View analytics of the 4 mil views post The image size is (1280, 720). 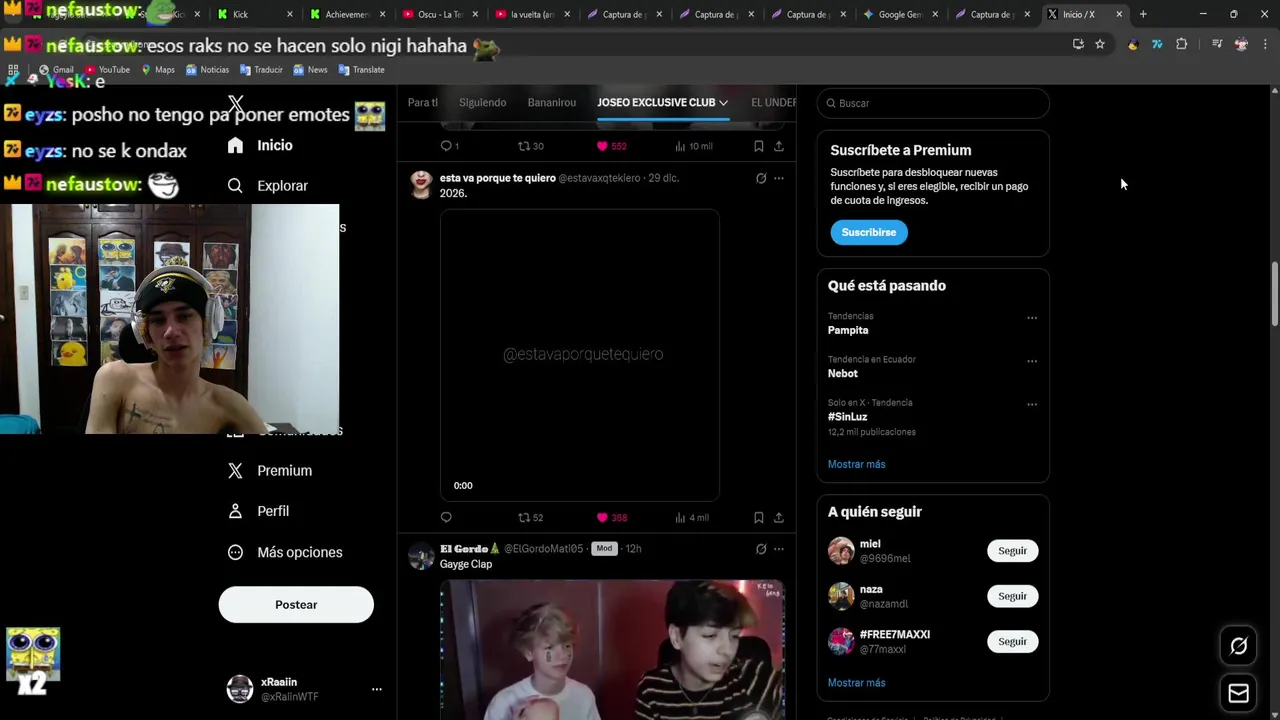click(691, 517)
